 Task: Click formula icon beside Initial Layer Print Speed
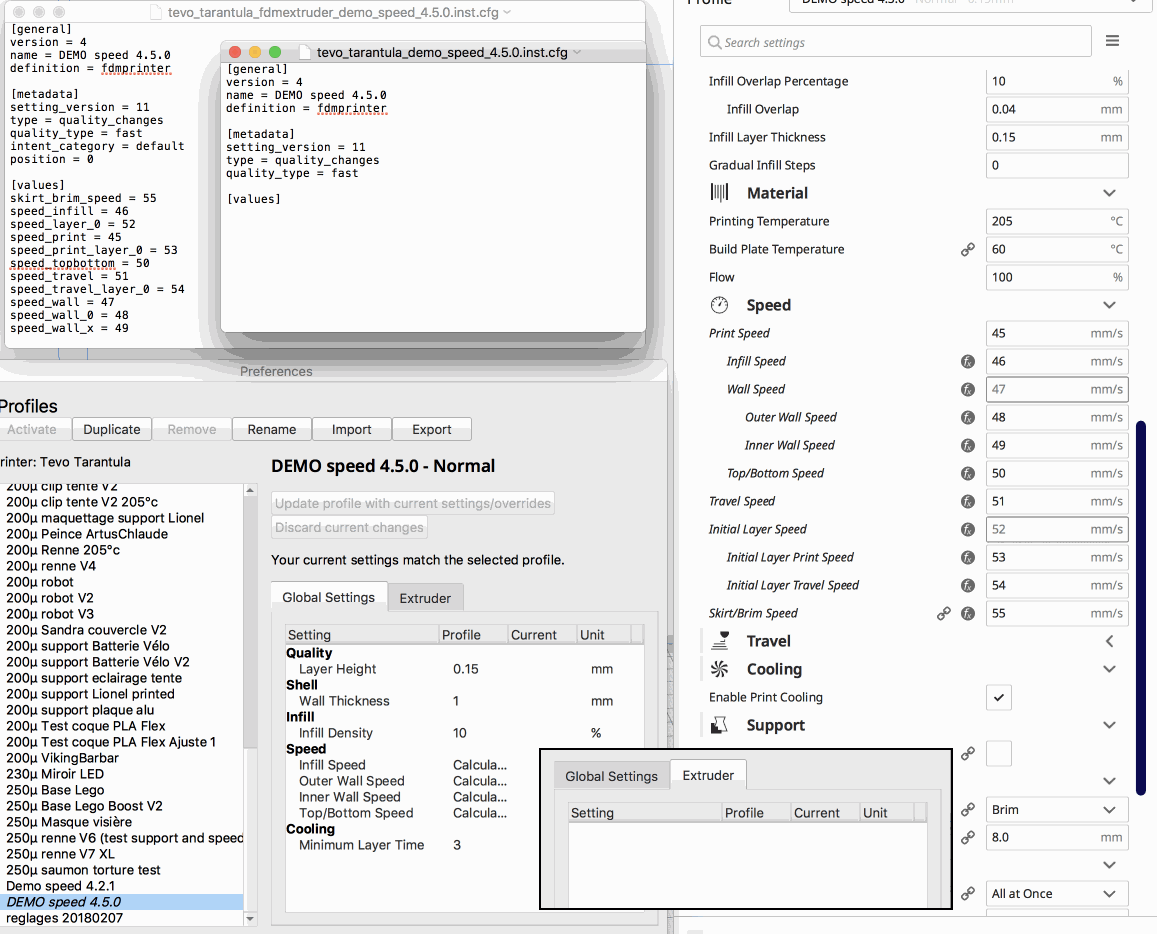pos(967,558)
